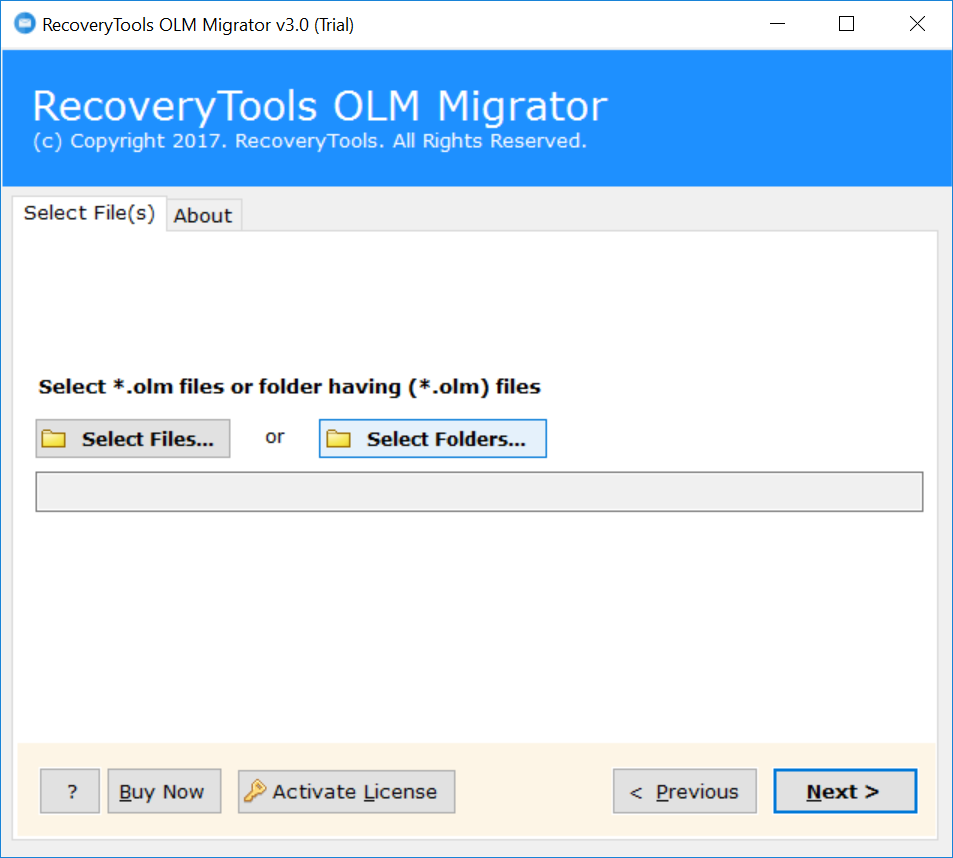Click the Select Folders... button
The image size is (953, 858).
tap(433, 438)
